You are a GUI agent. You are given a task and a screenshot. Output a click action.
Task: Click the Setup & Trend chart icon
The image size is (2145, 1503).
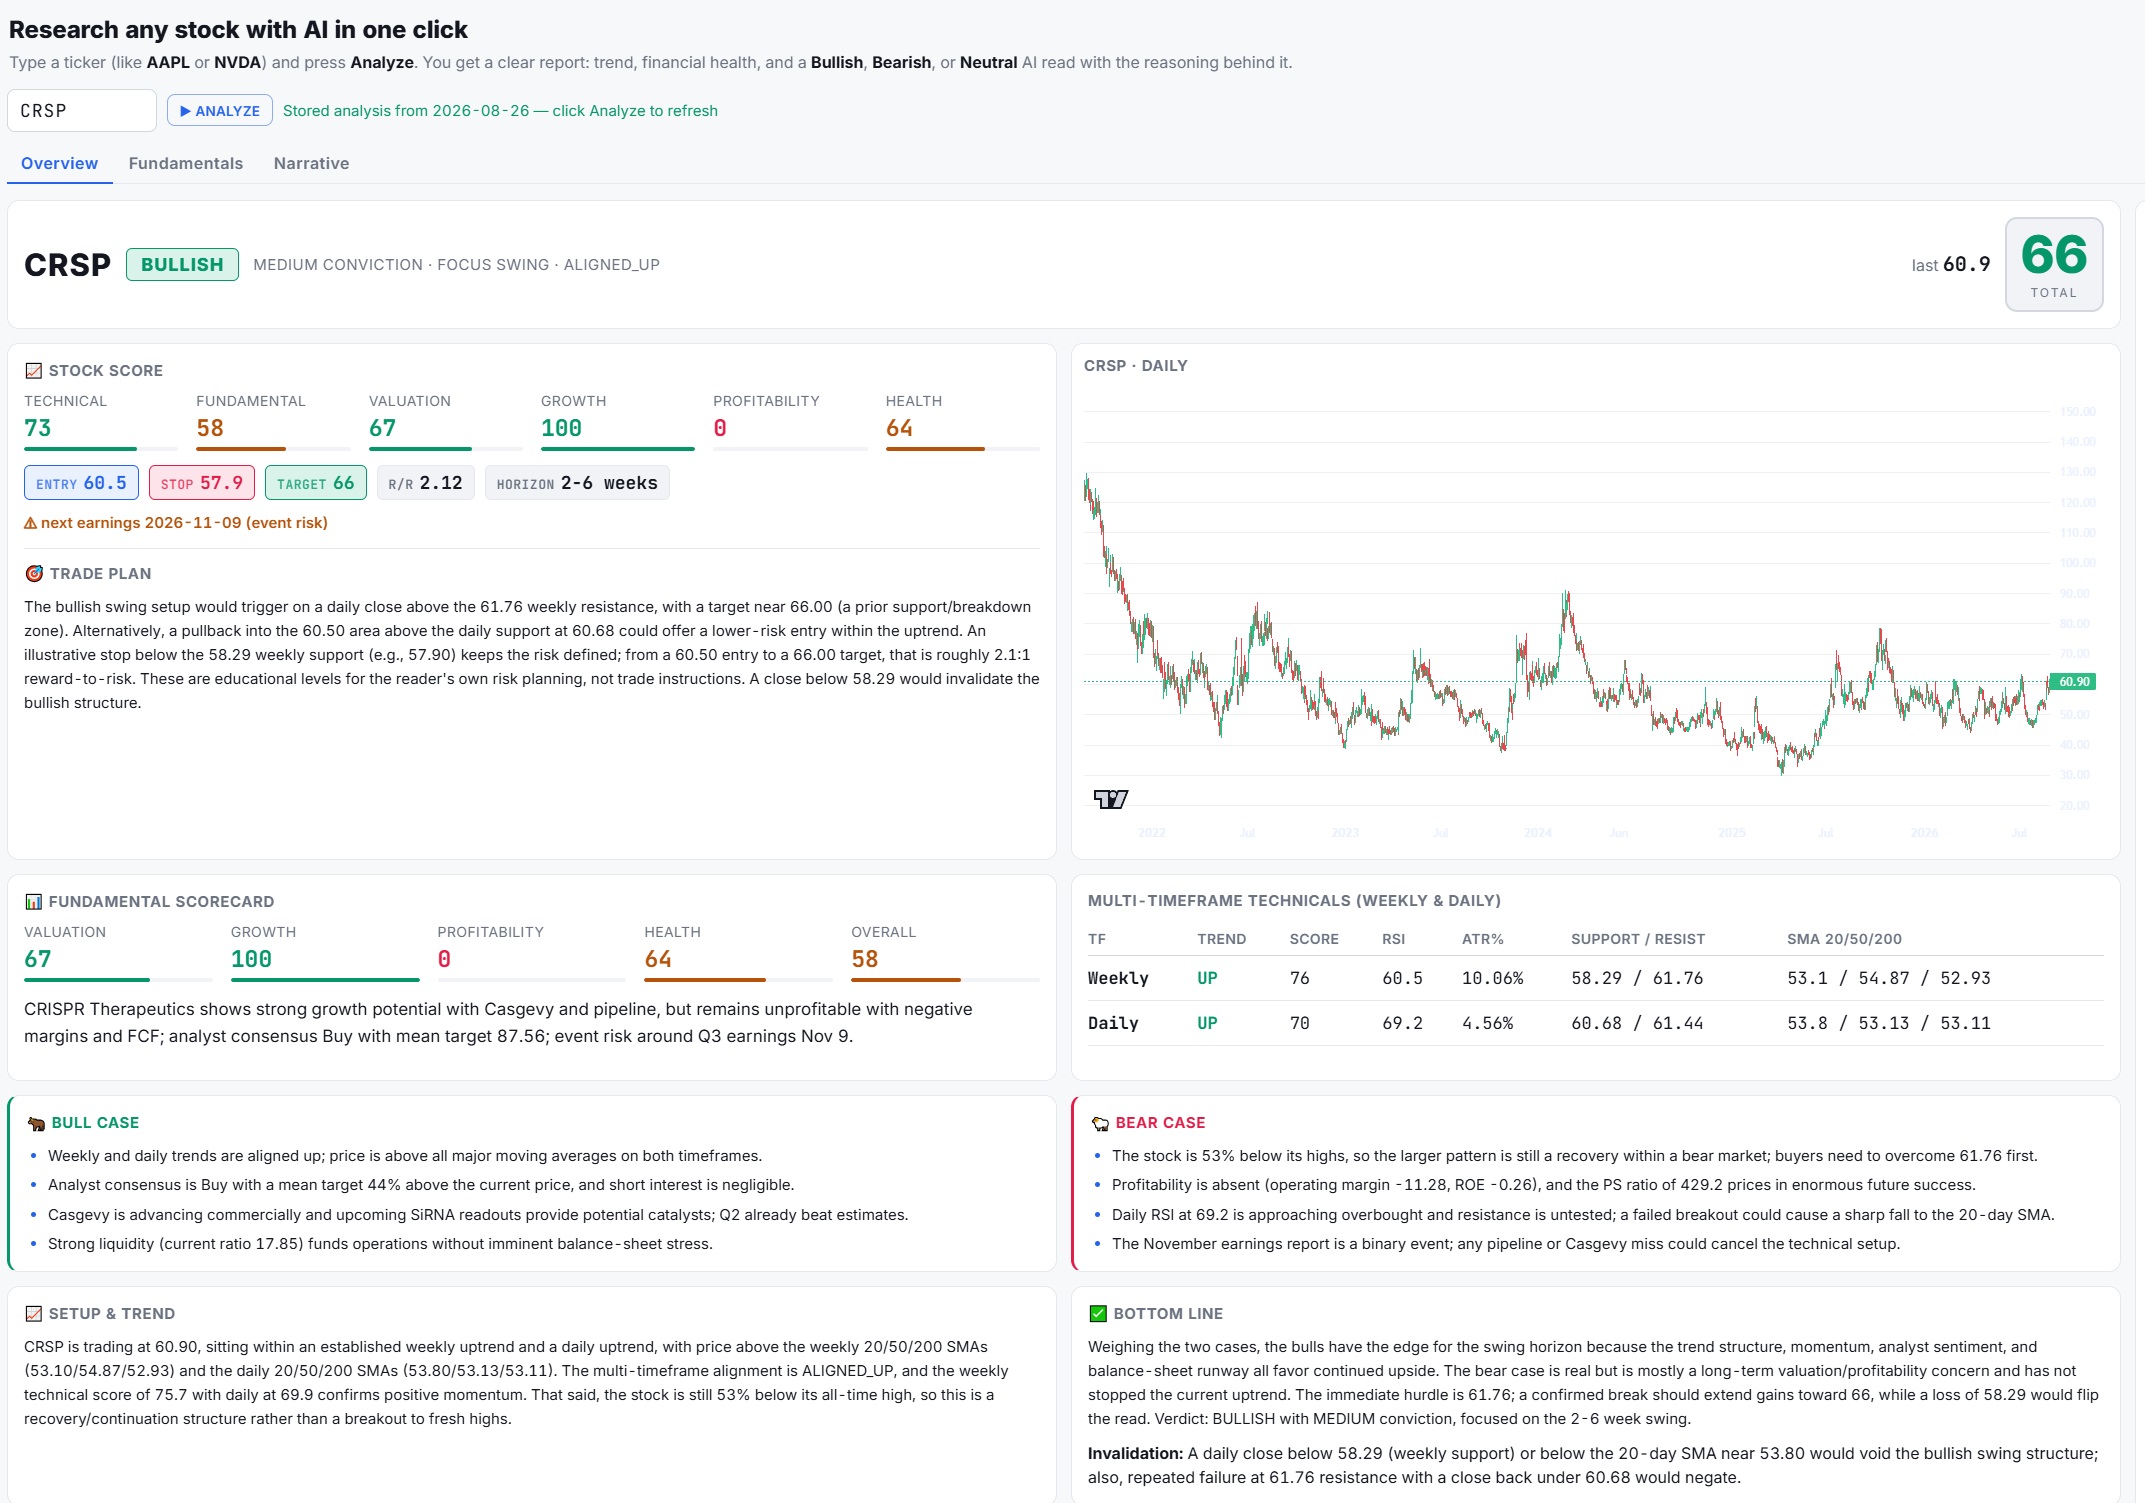(33, 1314)
